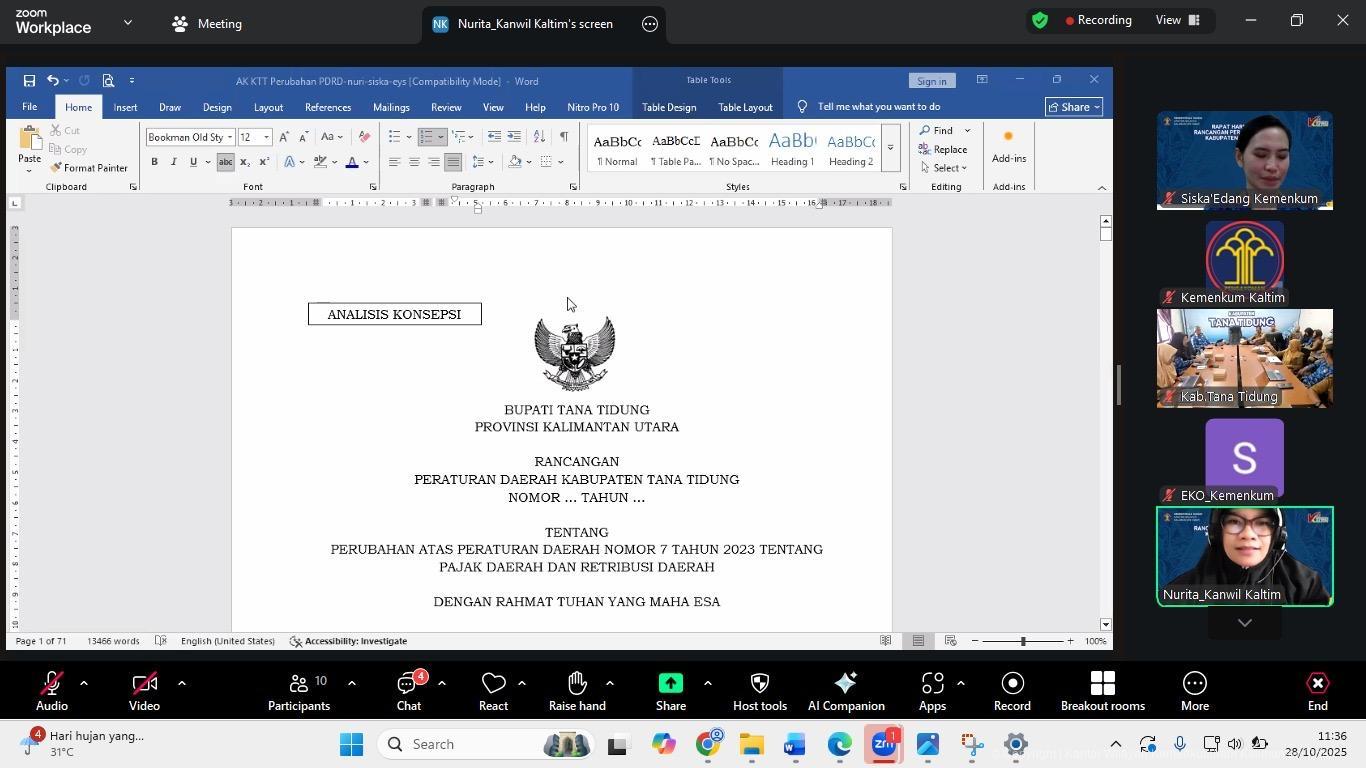
Task: Select the Kab.Tana Tidung video thumbnail
Action: [x=1244, y=357]
